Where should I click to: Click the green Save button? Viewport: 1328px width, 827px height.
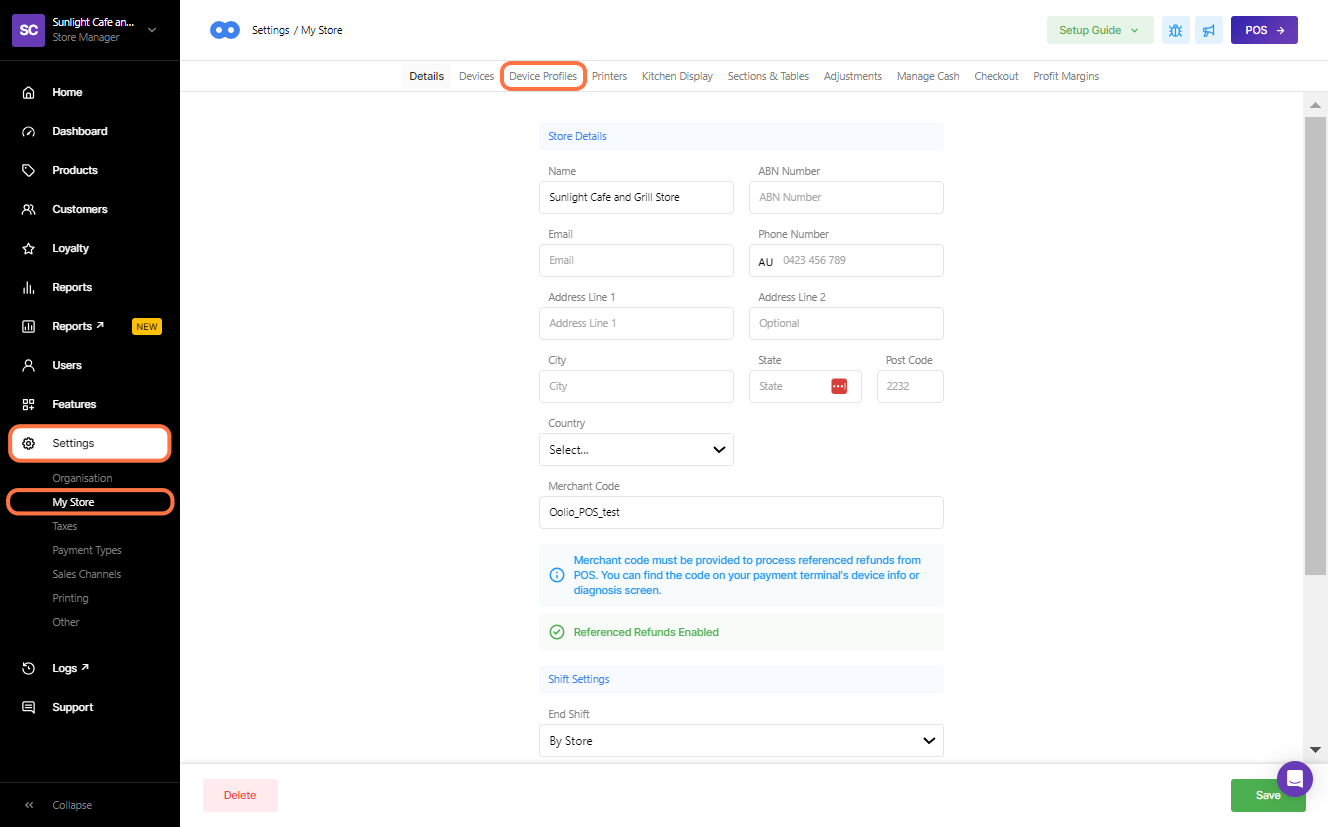(x=1267, y=795)
